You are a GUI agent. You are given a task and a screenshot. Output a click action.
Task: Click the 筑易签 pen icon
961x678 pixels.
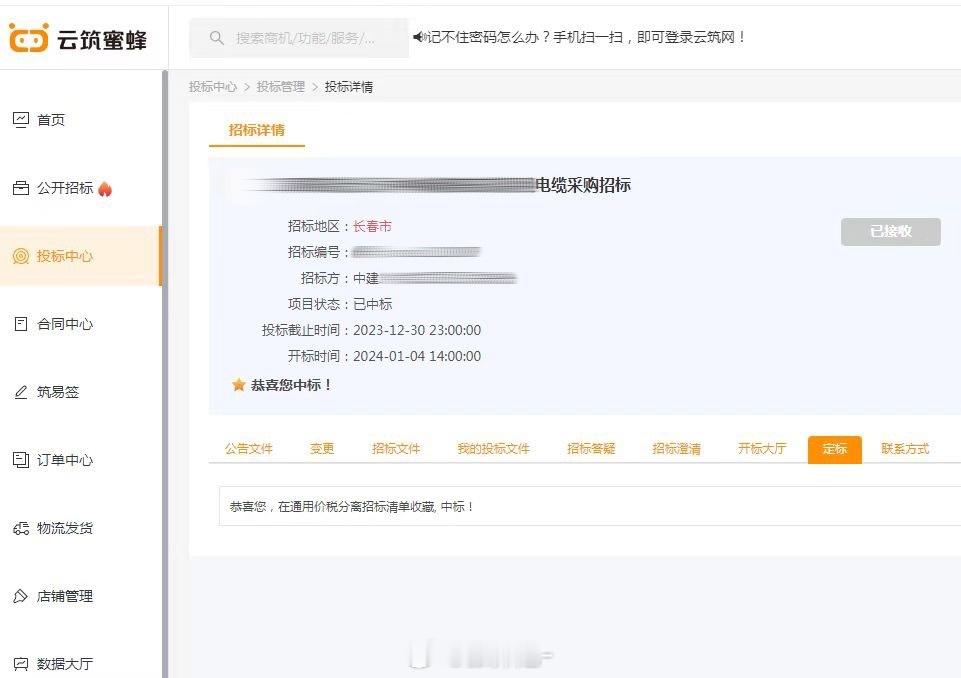[x=21, y=392]
